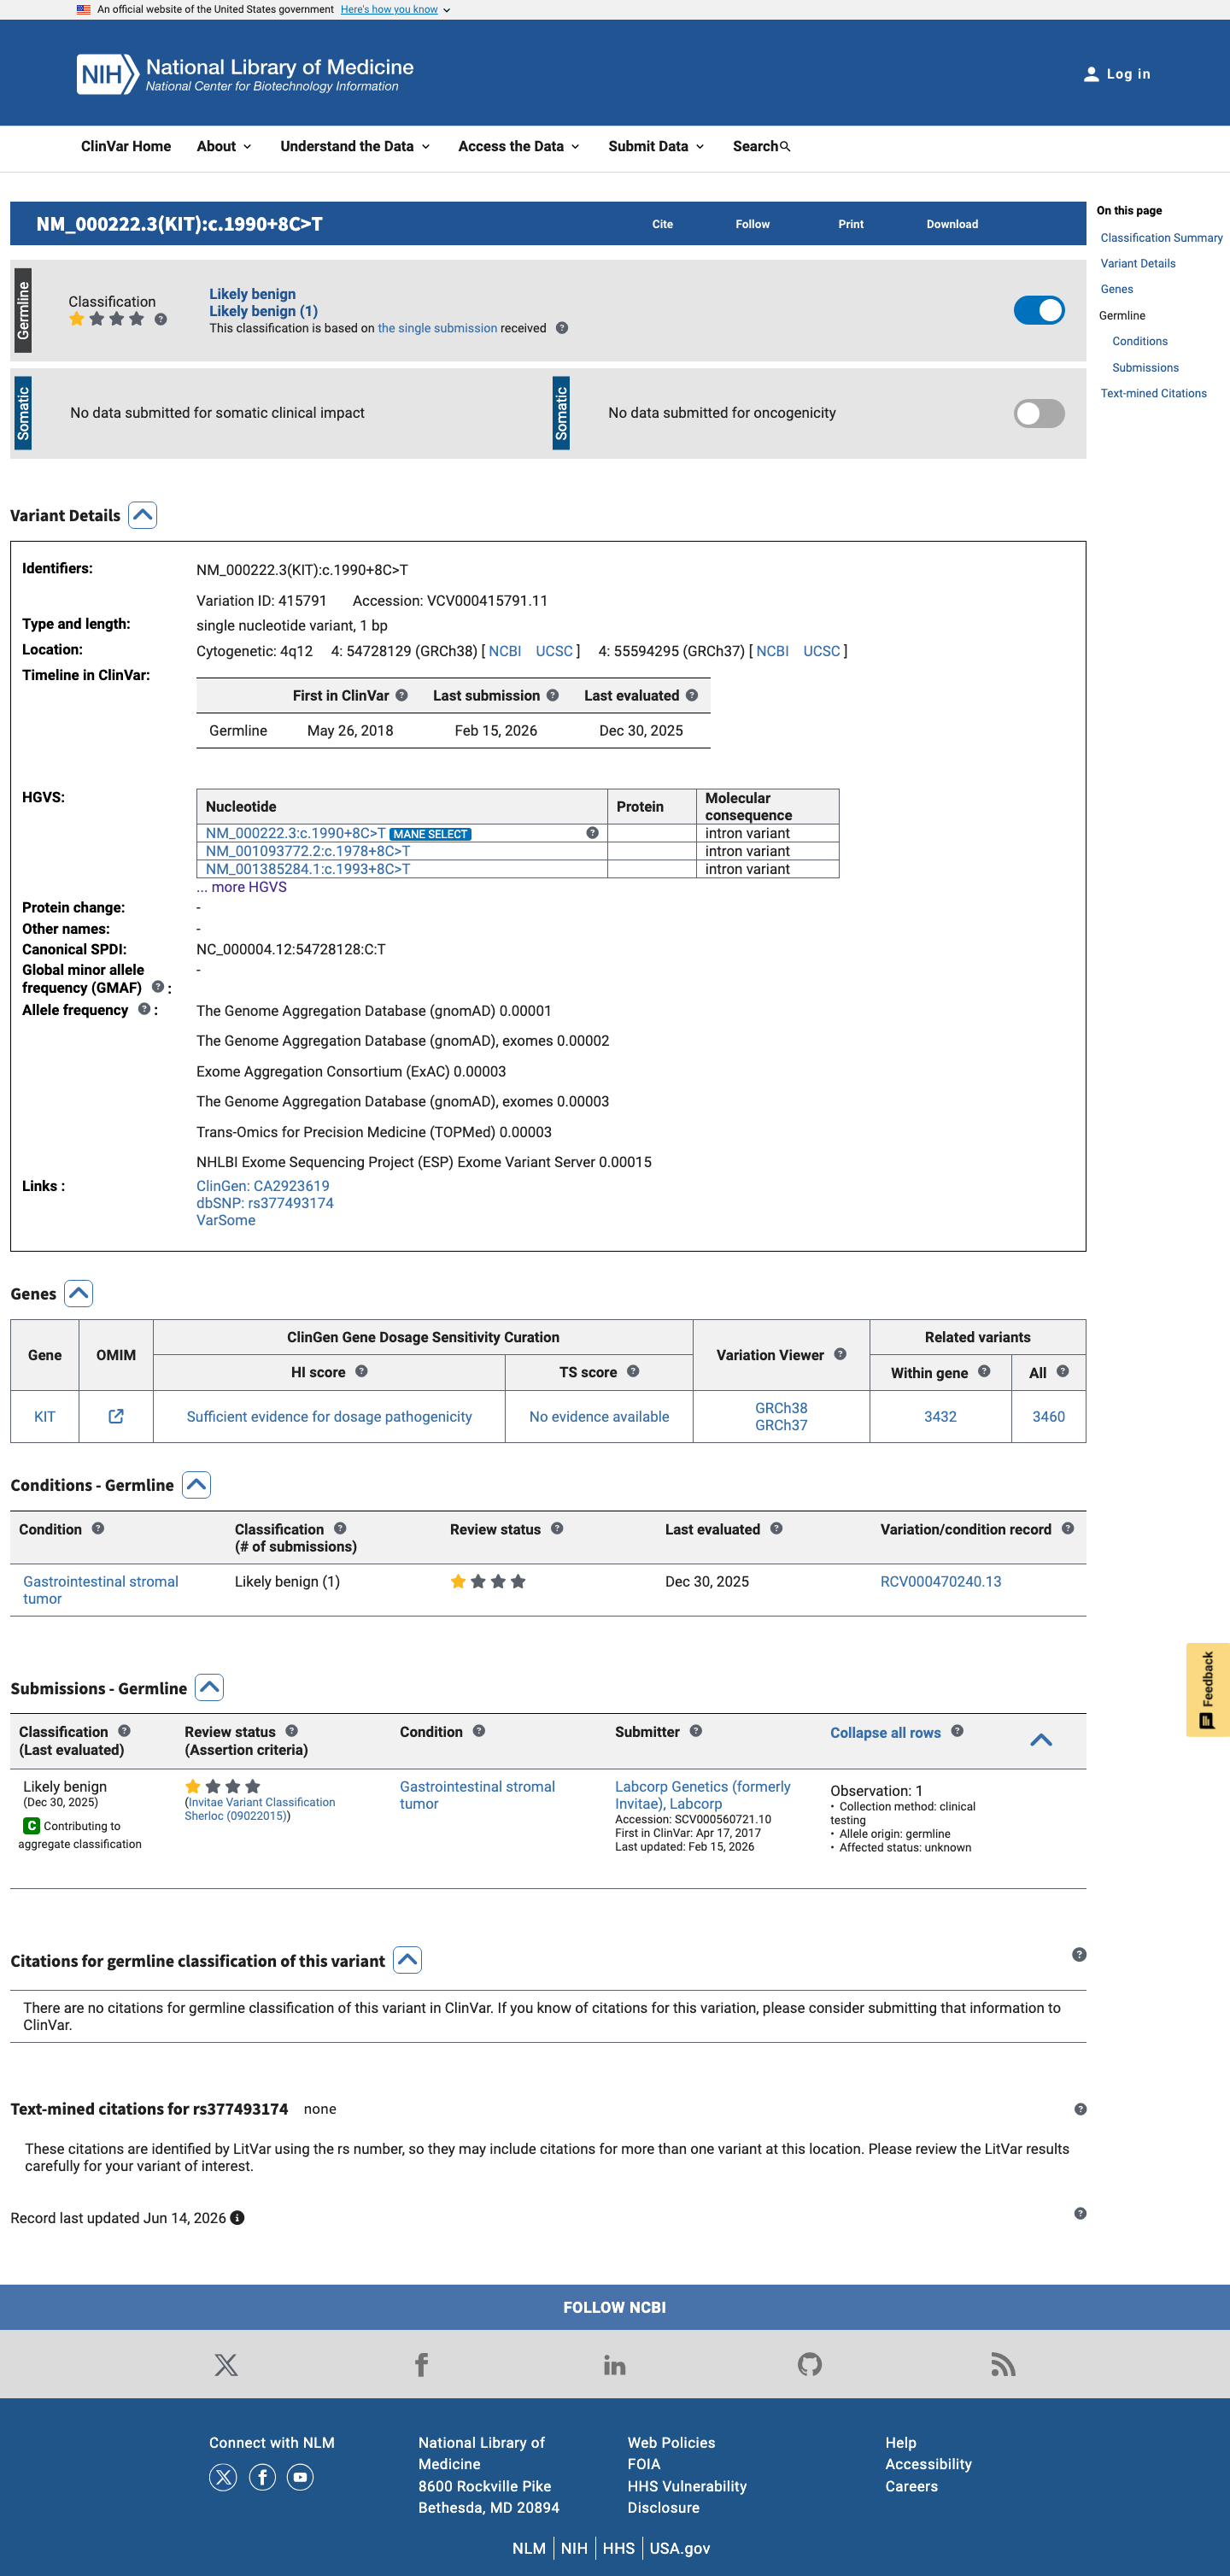Open help icon next to Classification stars
1230x2576 pixels.
click(x=160, y=319)
